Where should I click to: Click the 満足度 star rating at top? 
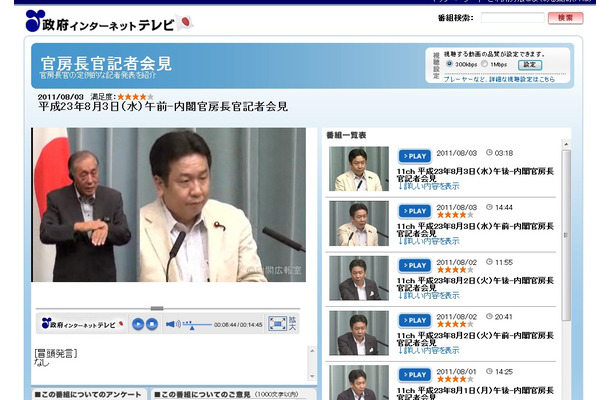[135, 97]
